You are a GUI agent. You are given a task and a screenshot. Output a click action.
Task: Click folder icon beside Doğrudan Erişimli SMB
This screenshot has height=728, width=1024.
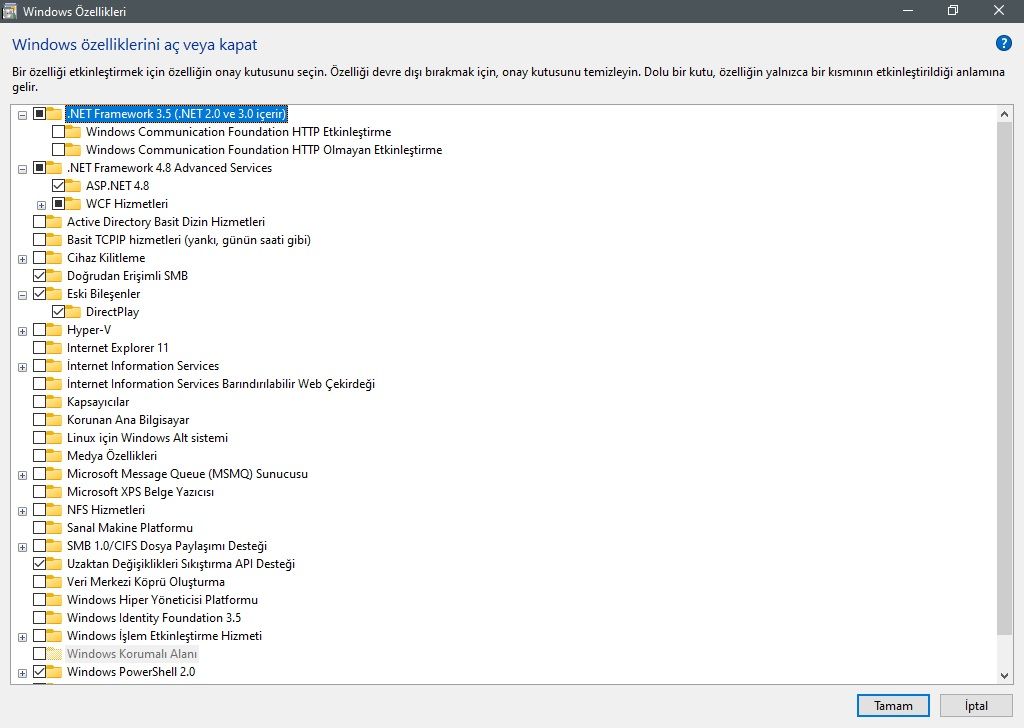(54, 276)
